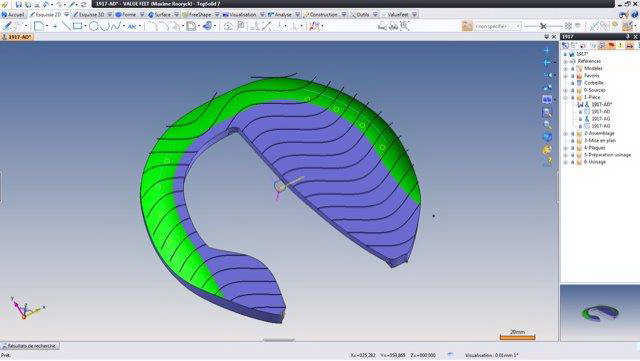Open Résultats de recherche panel
The width and height of the screenshot is (640, 361).
(x=30, y=346)
